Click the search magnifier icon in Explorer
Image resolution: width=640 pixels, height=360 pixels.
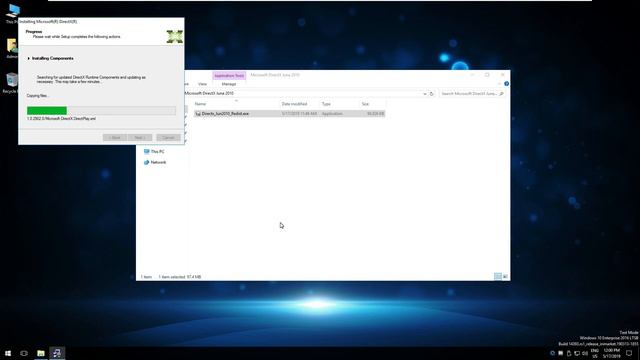(x=501, y=94)
